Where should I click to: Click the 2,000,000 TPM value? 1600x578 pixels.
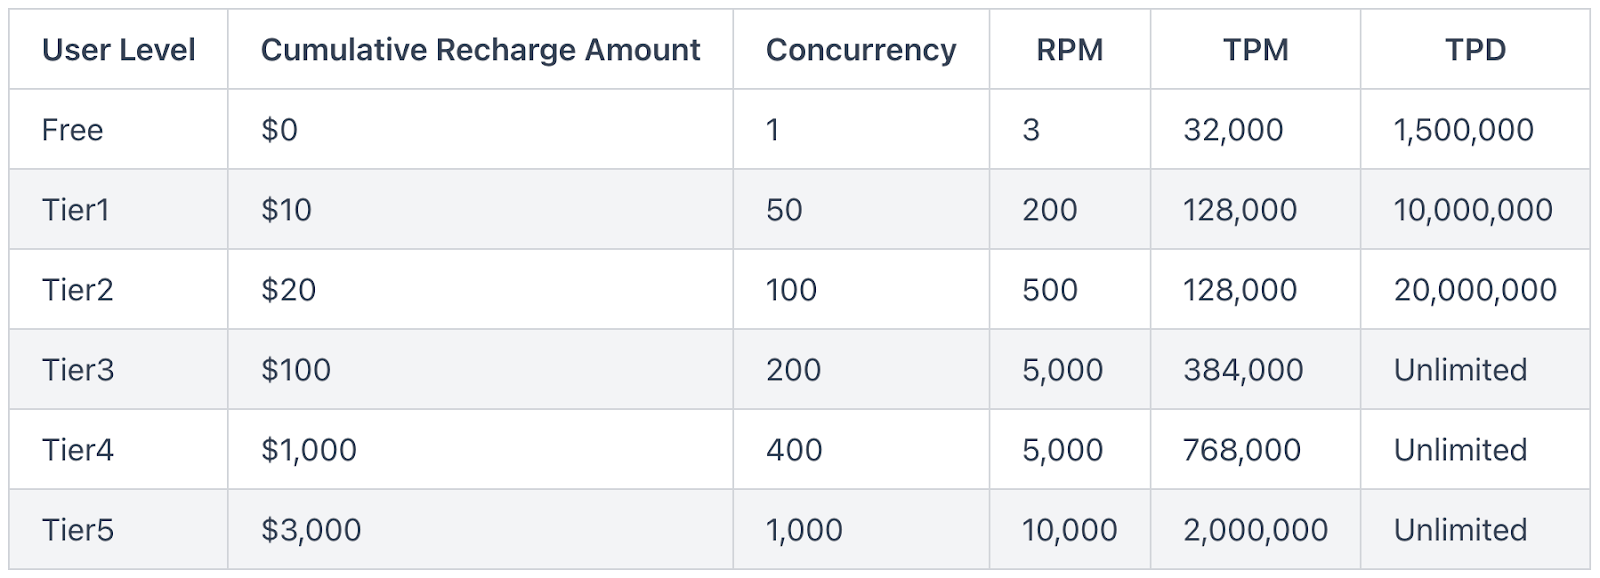coord(1256,530)
